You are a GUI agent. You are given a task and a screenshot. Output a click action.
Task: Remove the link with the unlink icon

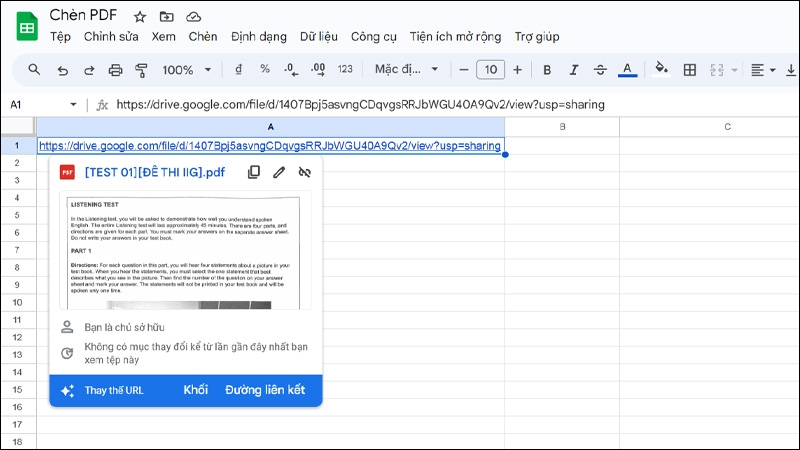point(305,172)
